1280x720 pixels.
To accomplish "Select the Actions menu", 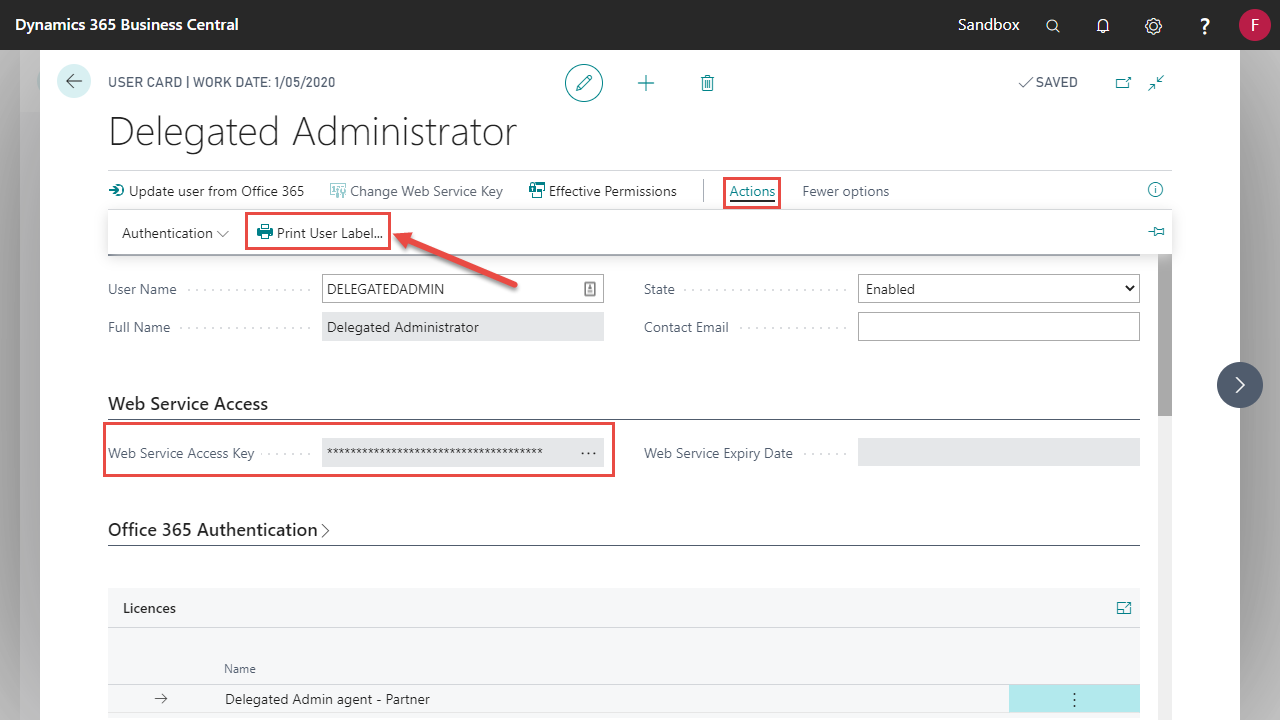I will (752, 191).
